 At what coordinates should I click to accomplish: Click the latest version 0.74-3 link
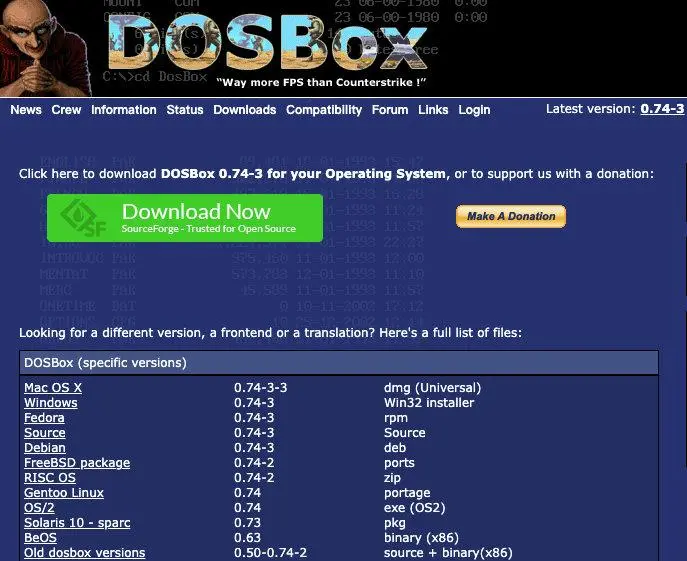(x=662, y=109)
